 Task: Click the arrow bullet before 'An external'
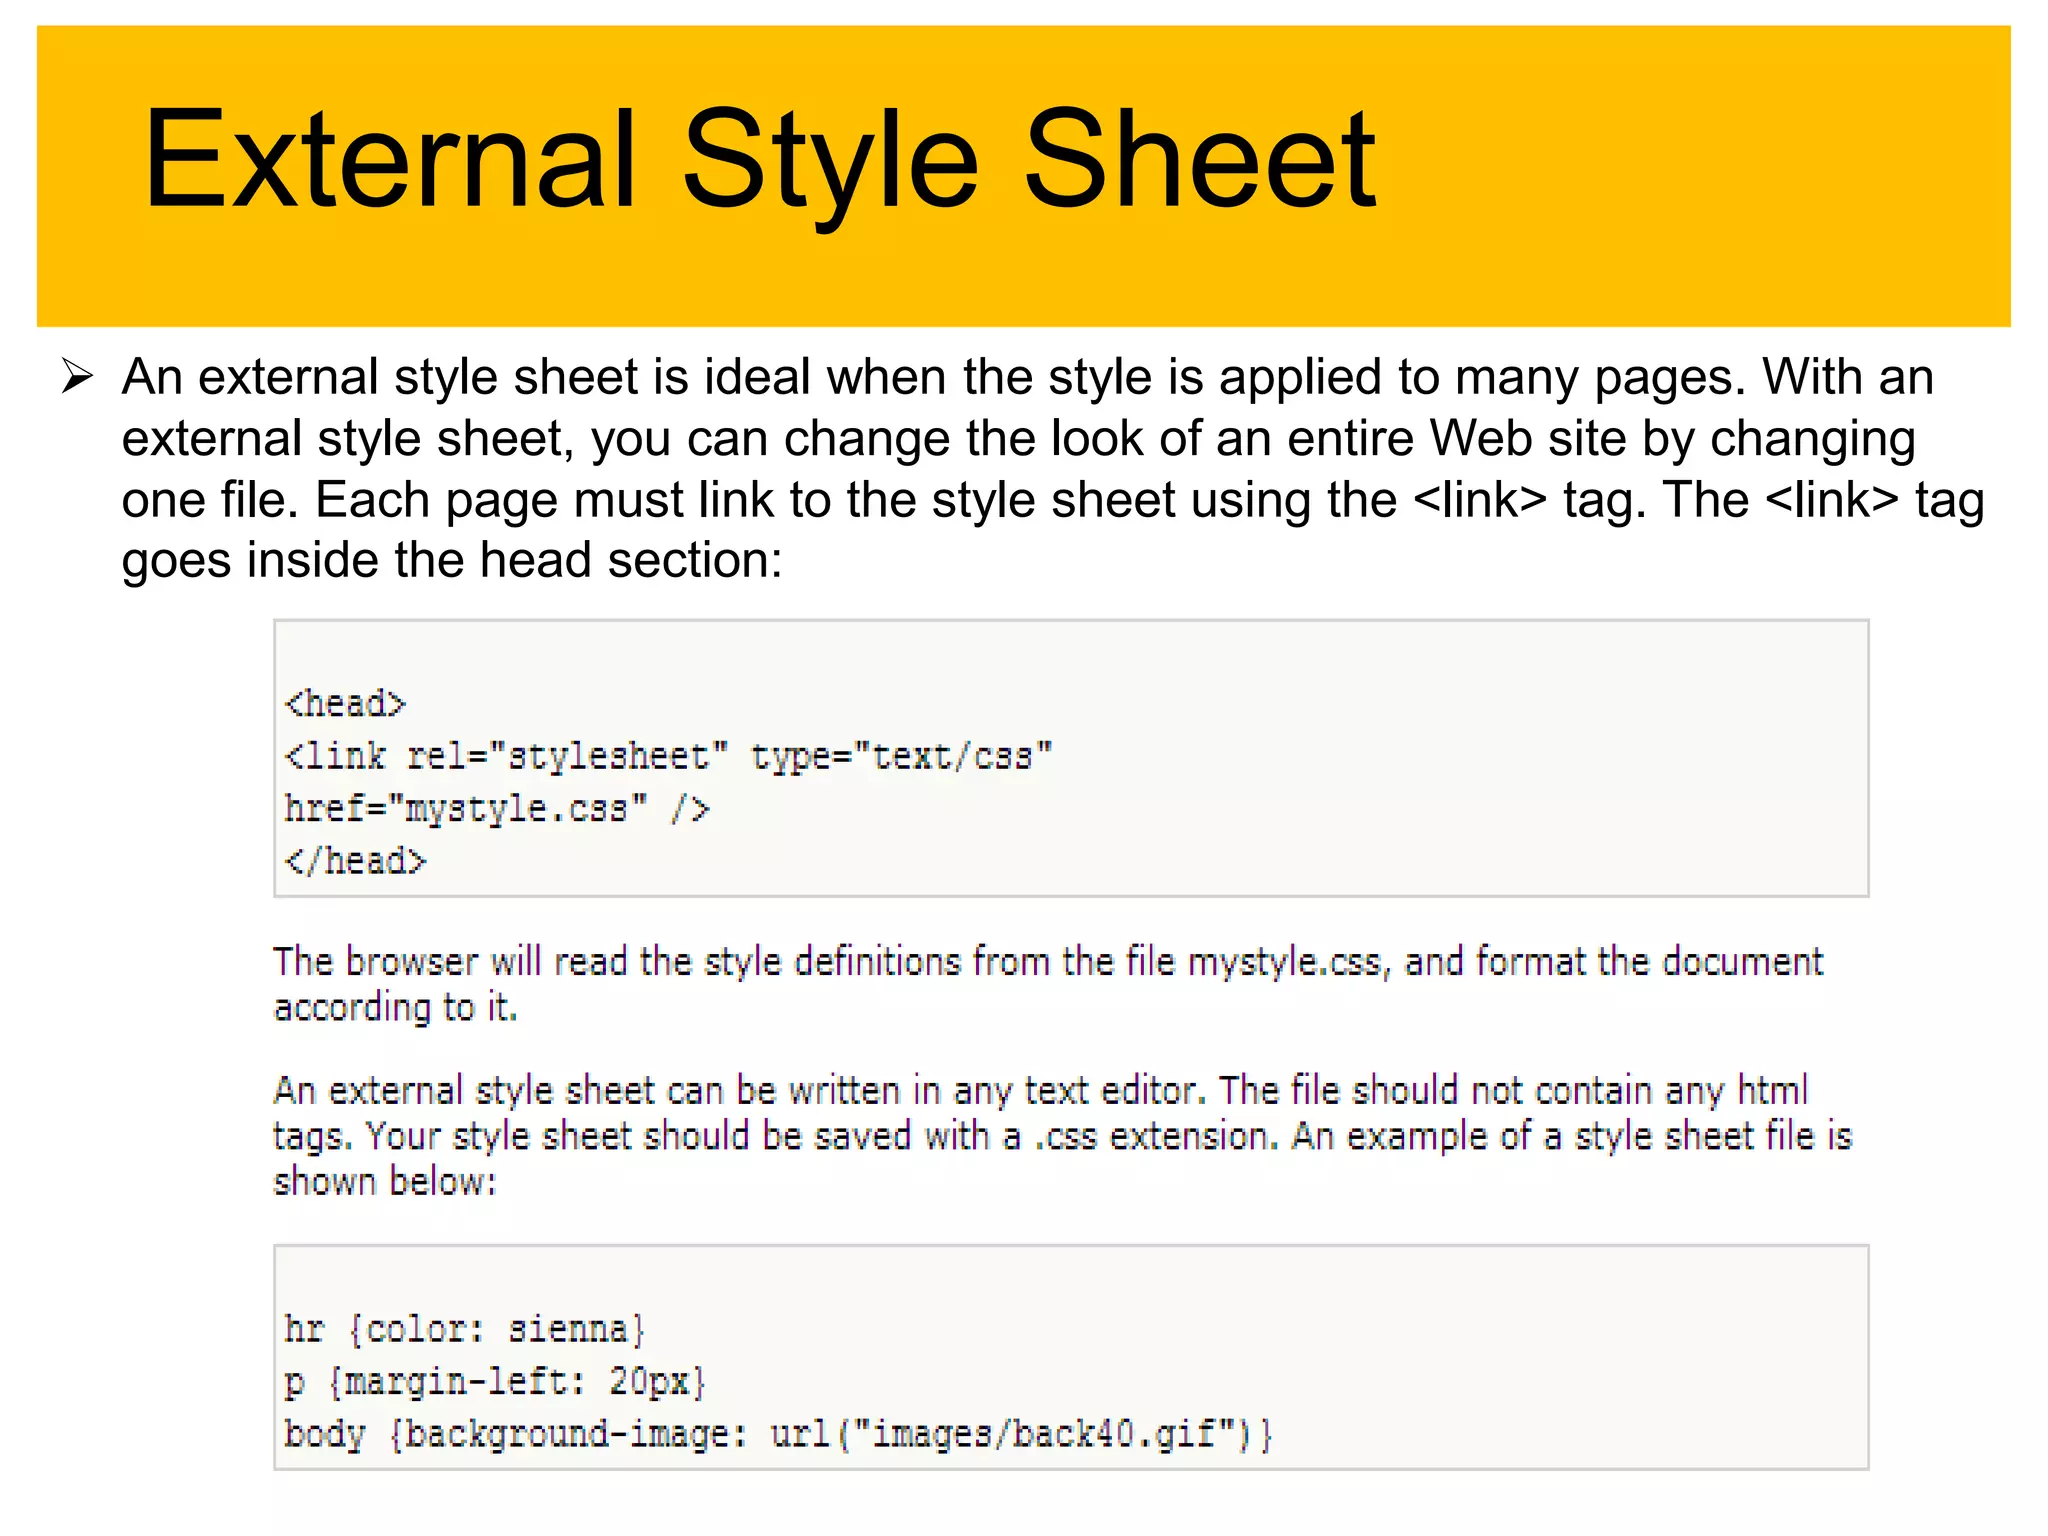click(77, 377)
